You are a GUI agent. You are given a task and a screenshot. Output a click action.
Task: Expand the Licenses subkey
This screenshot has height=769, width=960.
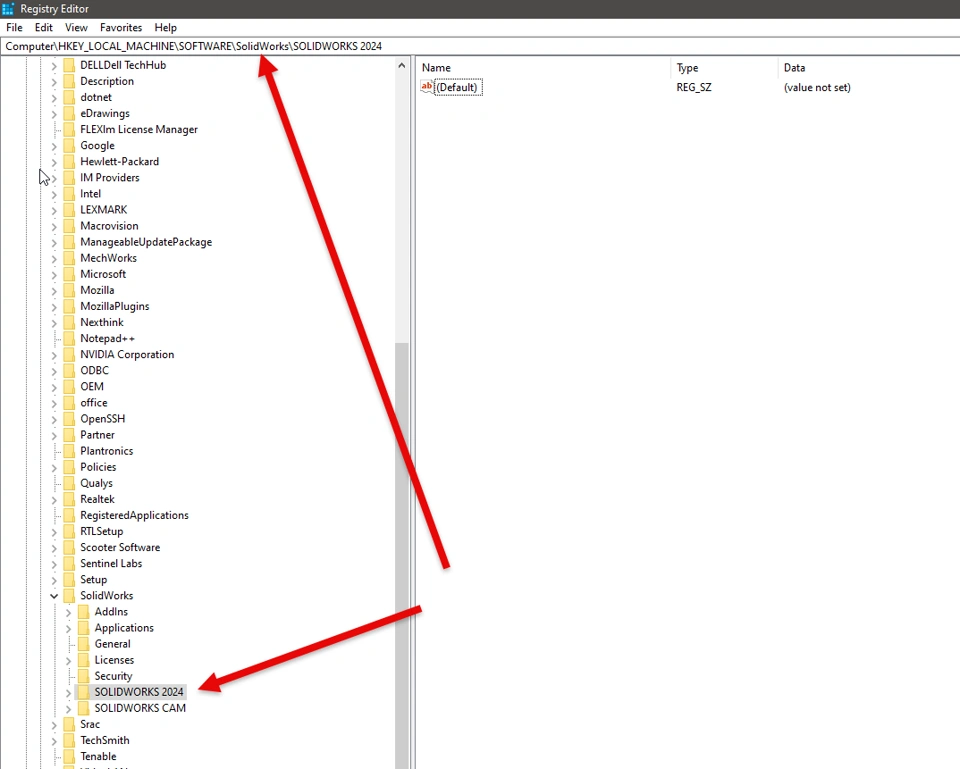(68, 660)
